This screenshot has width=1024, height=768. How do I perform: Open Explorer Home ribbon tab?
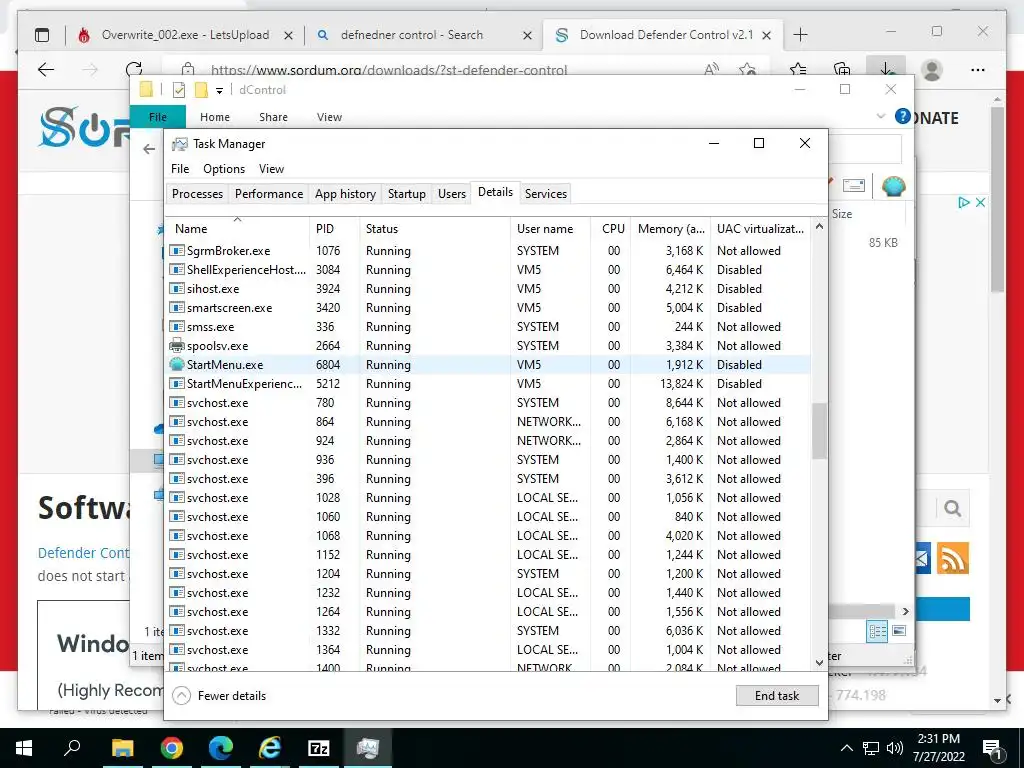[215, 117]
